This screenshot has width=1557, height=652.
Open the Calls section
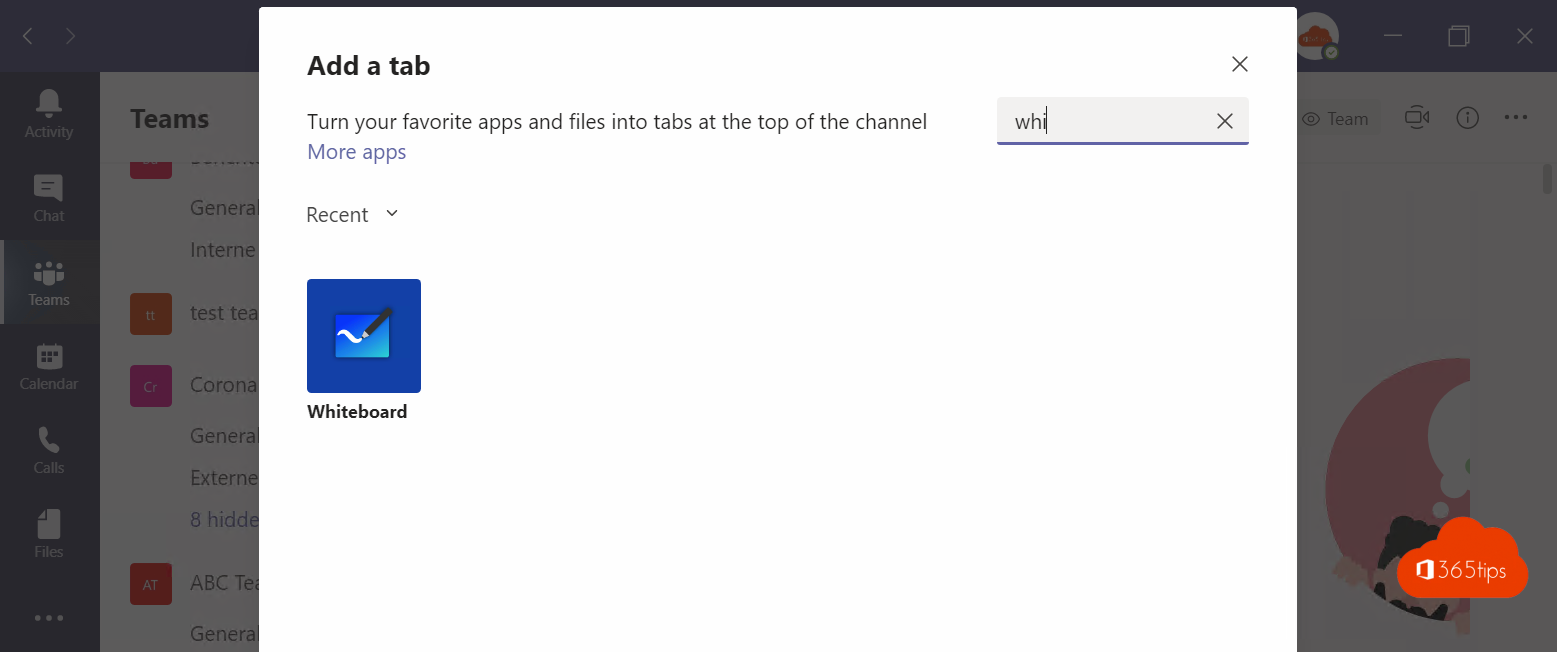point(48,450)
